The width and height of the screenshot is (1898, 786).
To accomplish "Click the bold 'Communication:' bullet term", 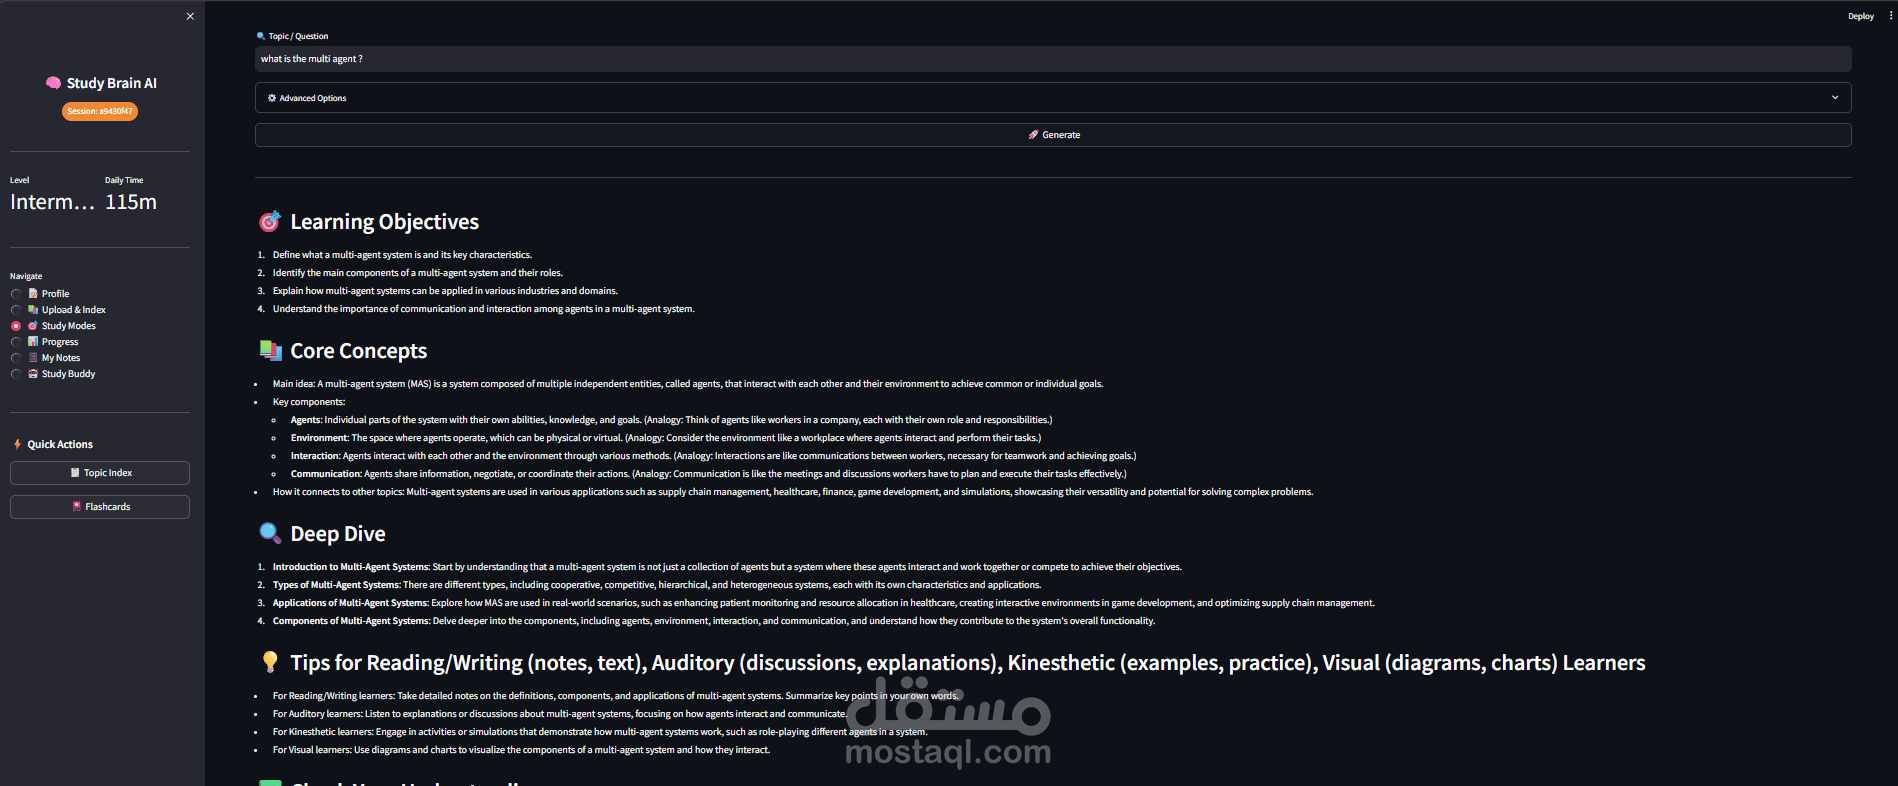I will [326, 474].
